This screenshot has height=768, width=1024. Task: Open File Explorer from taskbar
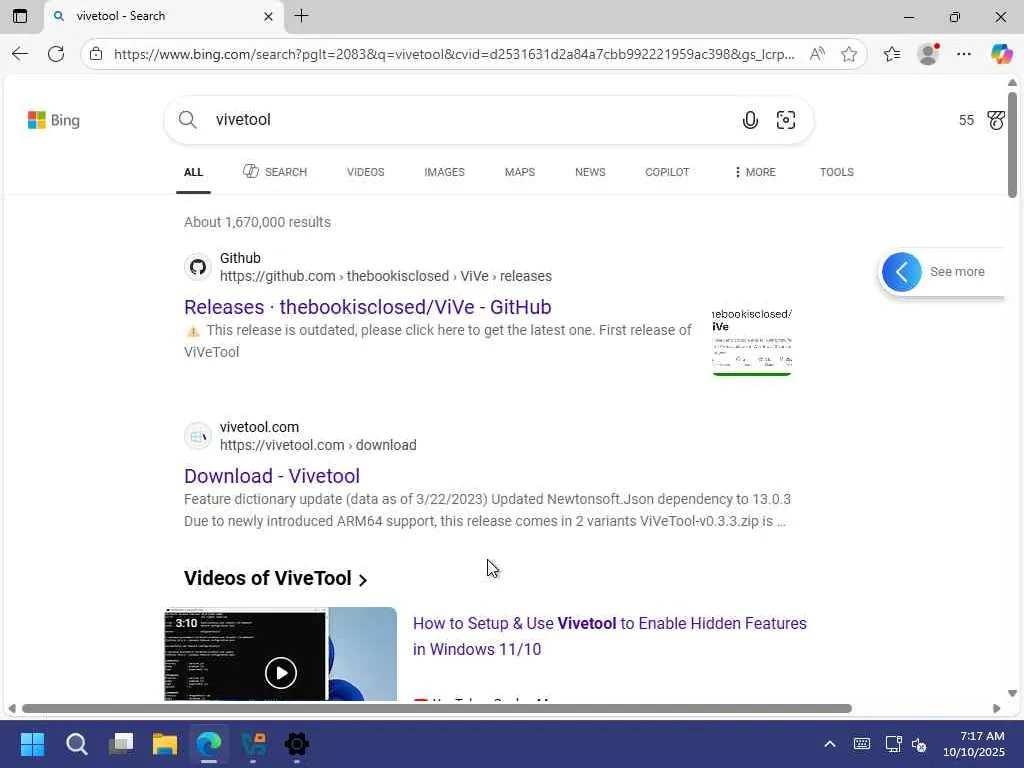[165, 744]
